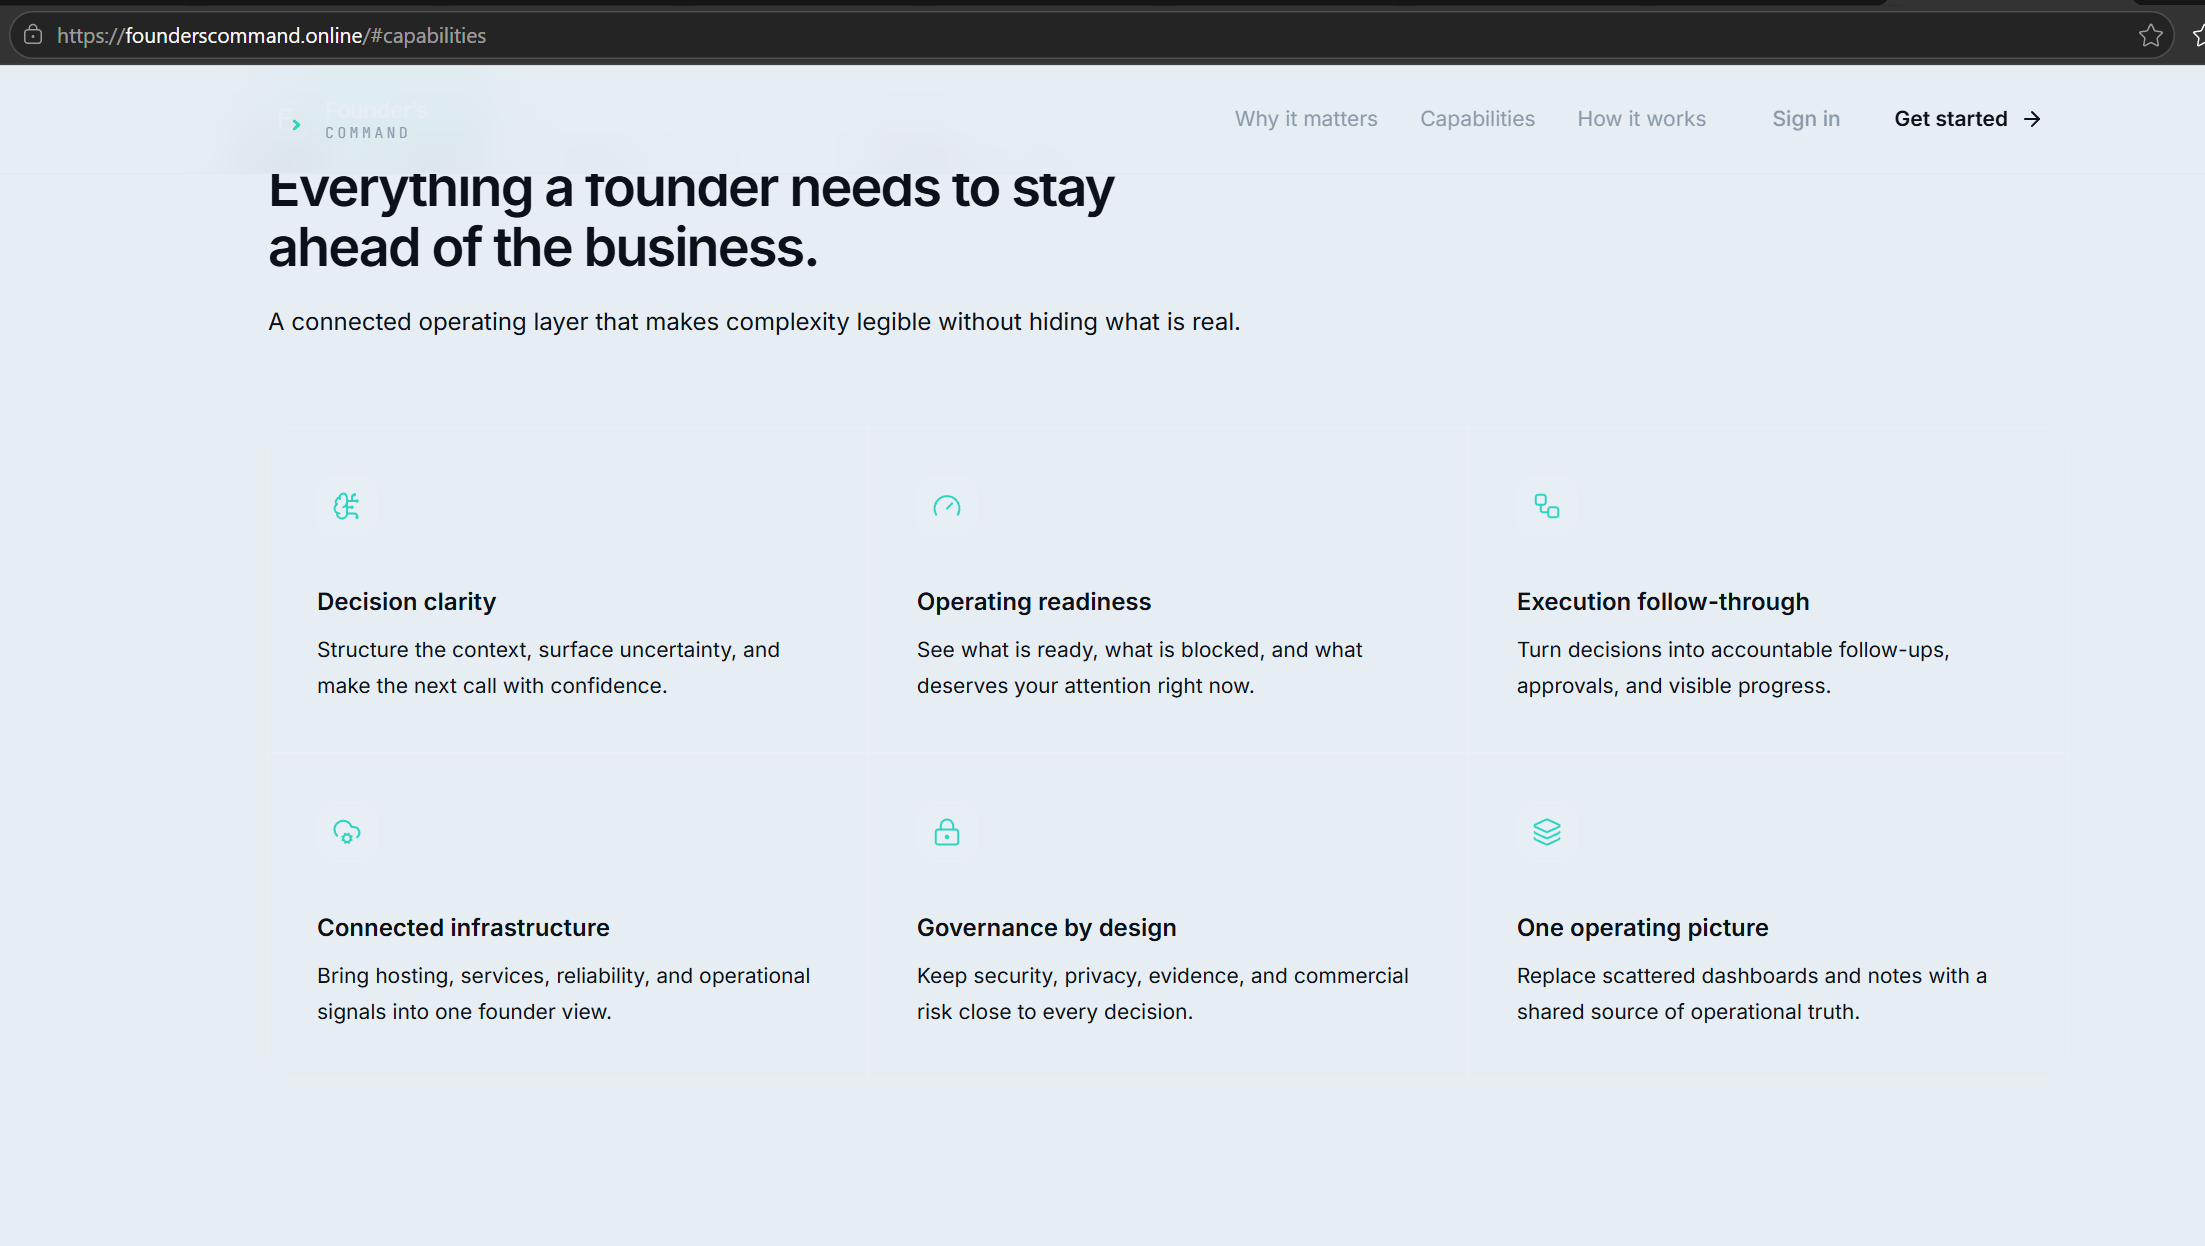
Task: Click the Get started button
Action: coord(1967,119)
